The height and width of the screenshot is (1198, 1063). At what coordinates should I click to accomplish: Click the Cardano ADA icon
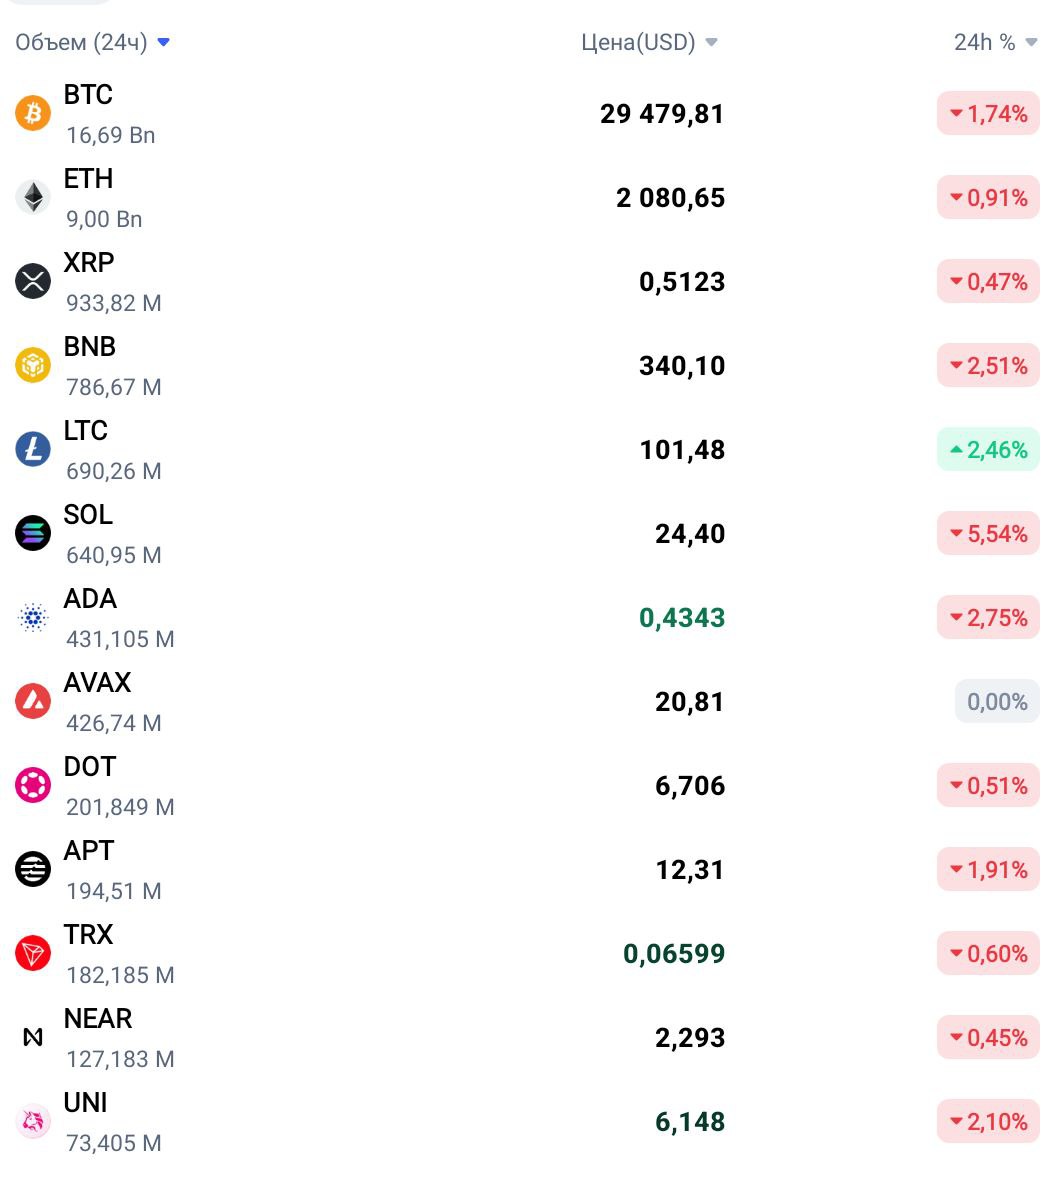[33, 617]
